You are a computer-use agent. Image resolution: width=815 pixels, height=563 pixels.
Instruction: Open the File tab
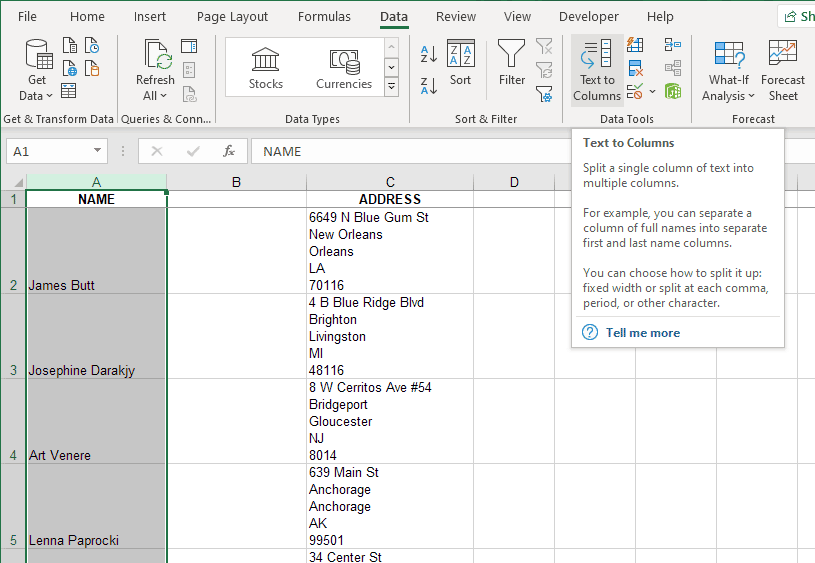(x=27, y=17)
